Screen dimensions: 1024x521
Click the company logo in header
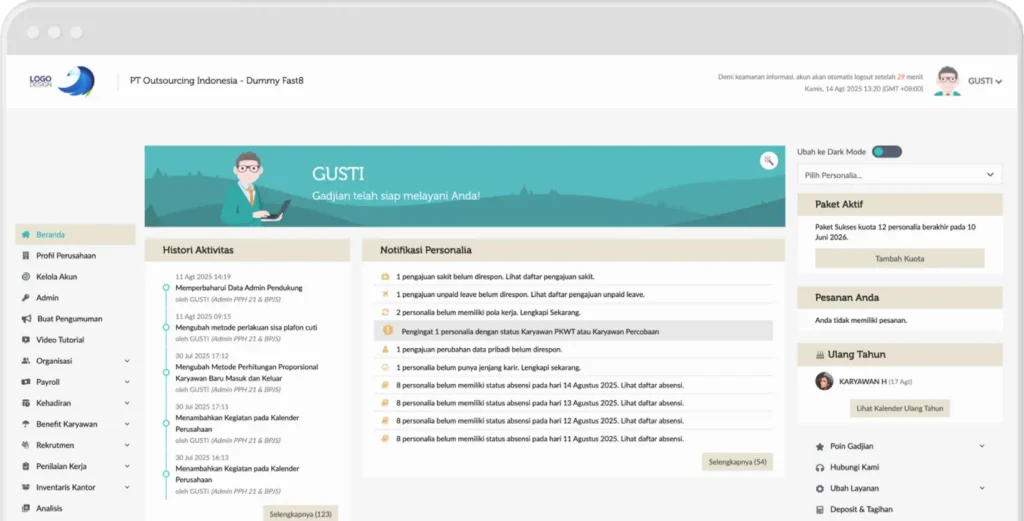tap(62, 81)
